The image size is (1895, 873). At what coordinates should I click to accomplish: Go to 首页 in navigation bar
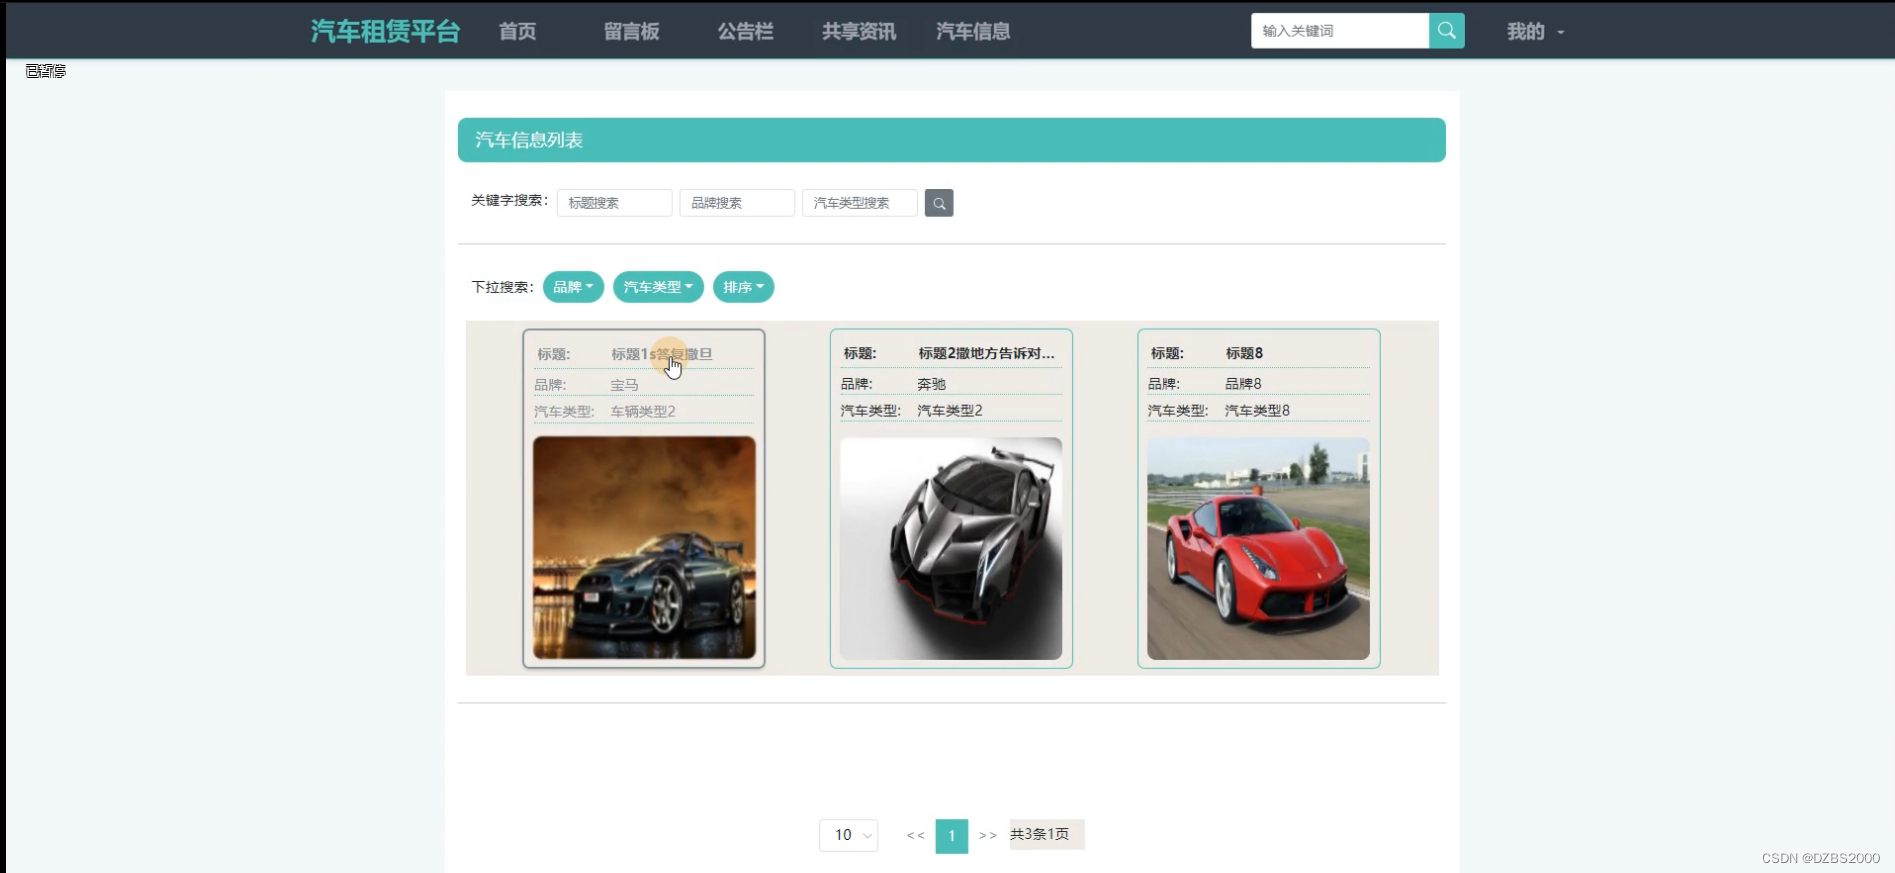coord(518,31)
